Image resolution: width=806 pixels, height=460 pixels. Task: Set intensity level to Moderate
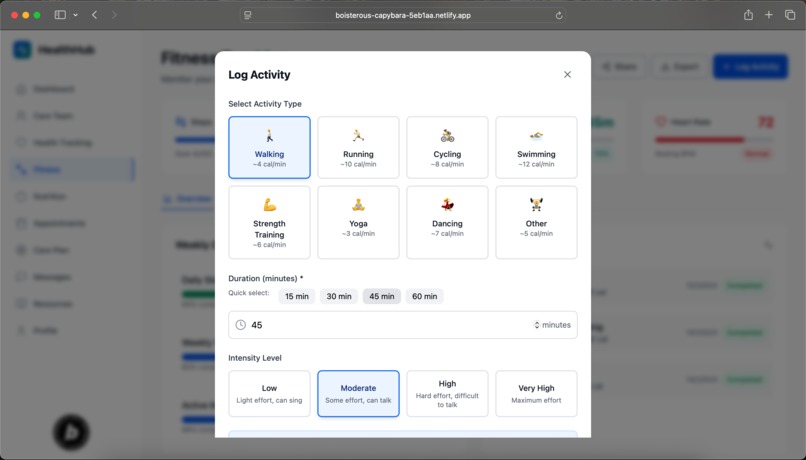(x=358, y=393)
